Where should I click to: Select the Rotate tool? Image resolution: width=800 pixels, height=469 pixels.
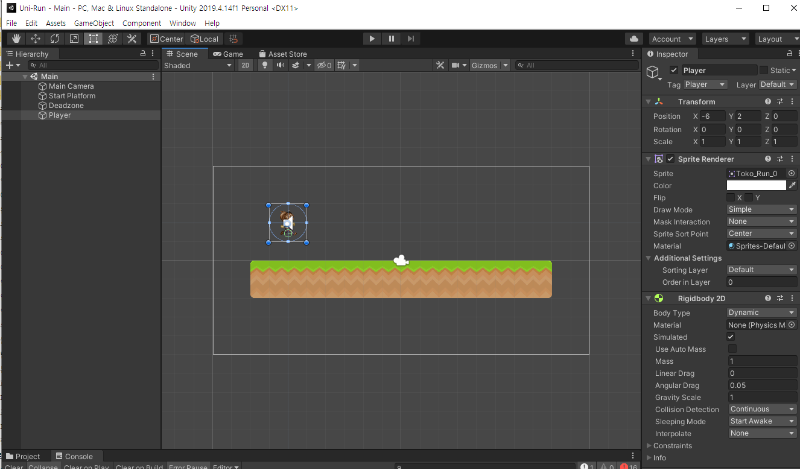click(x=55, y=39)
